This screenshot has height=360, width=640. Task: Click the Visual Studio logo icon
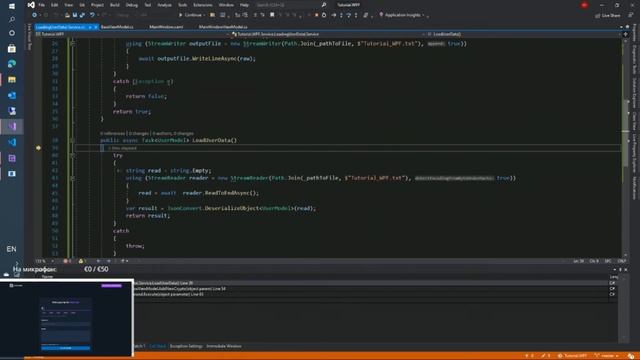tap(31, 5)
